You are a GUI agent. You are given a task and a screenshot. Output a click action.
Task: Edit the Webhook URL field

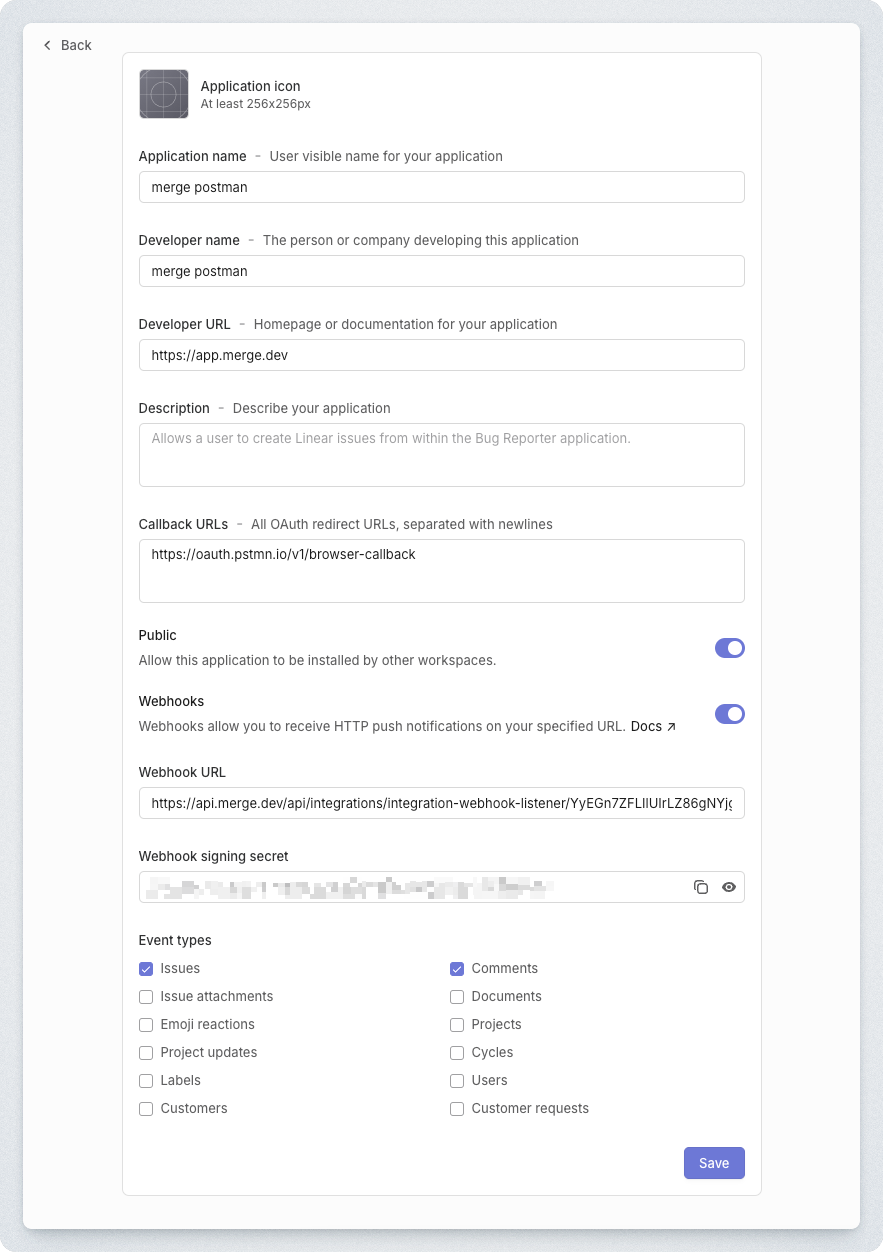[441, 803]
